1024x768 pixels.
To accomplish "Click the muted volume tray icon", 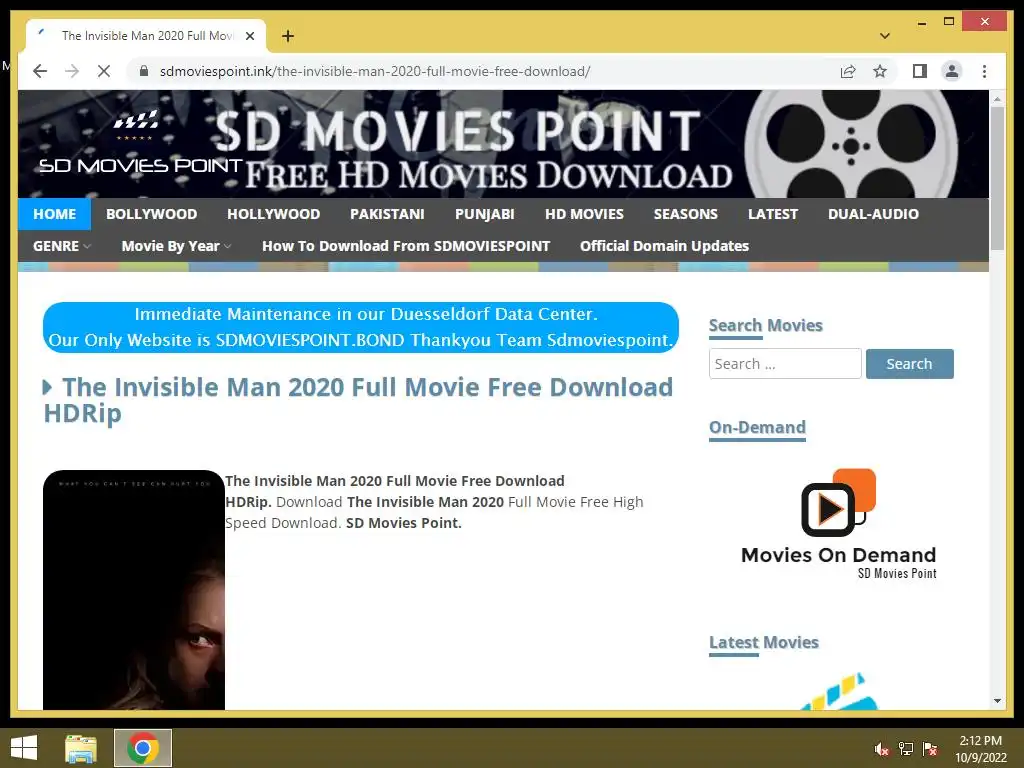I will [881, 749].
